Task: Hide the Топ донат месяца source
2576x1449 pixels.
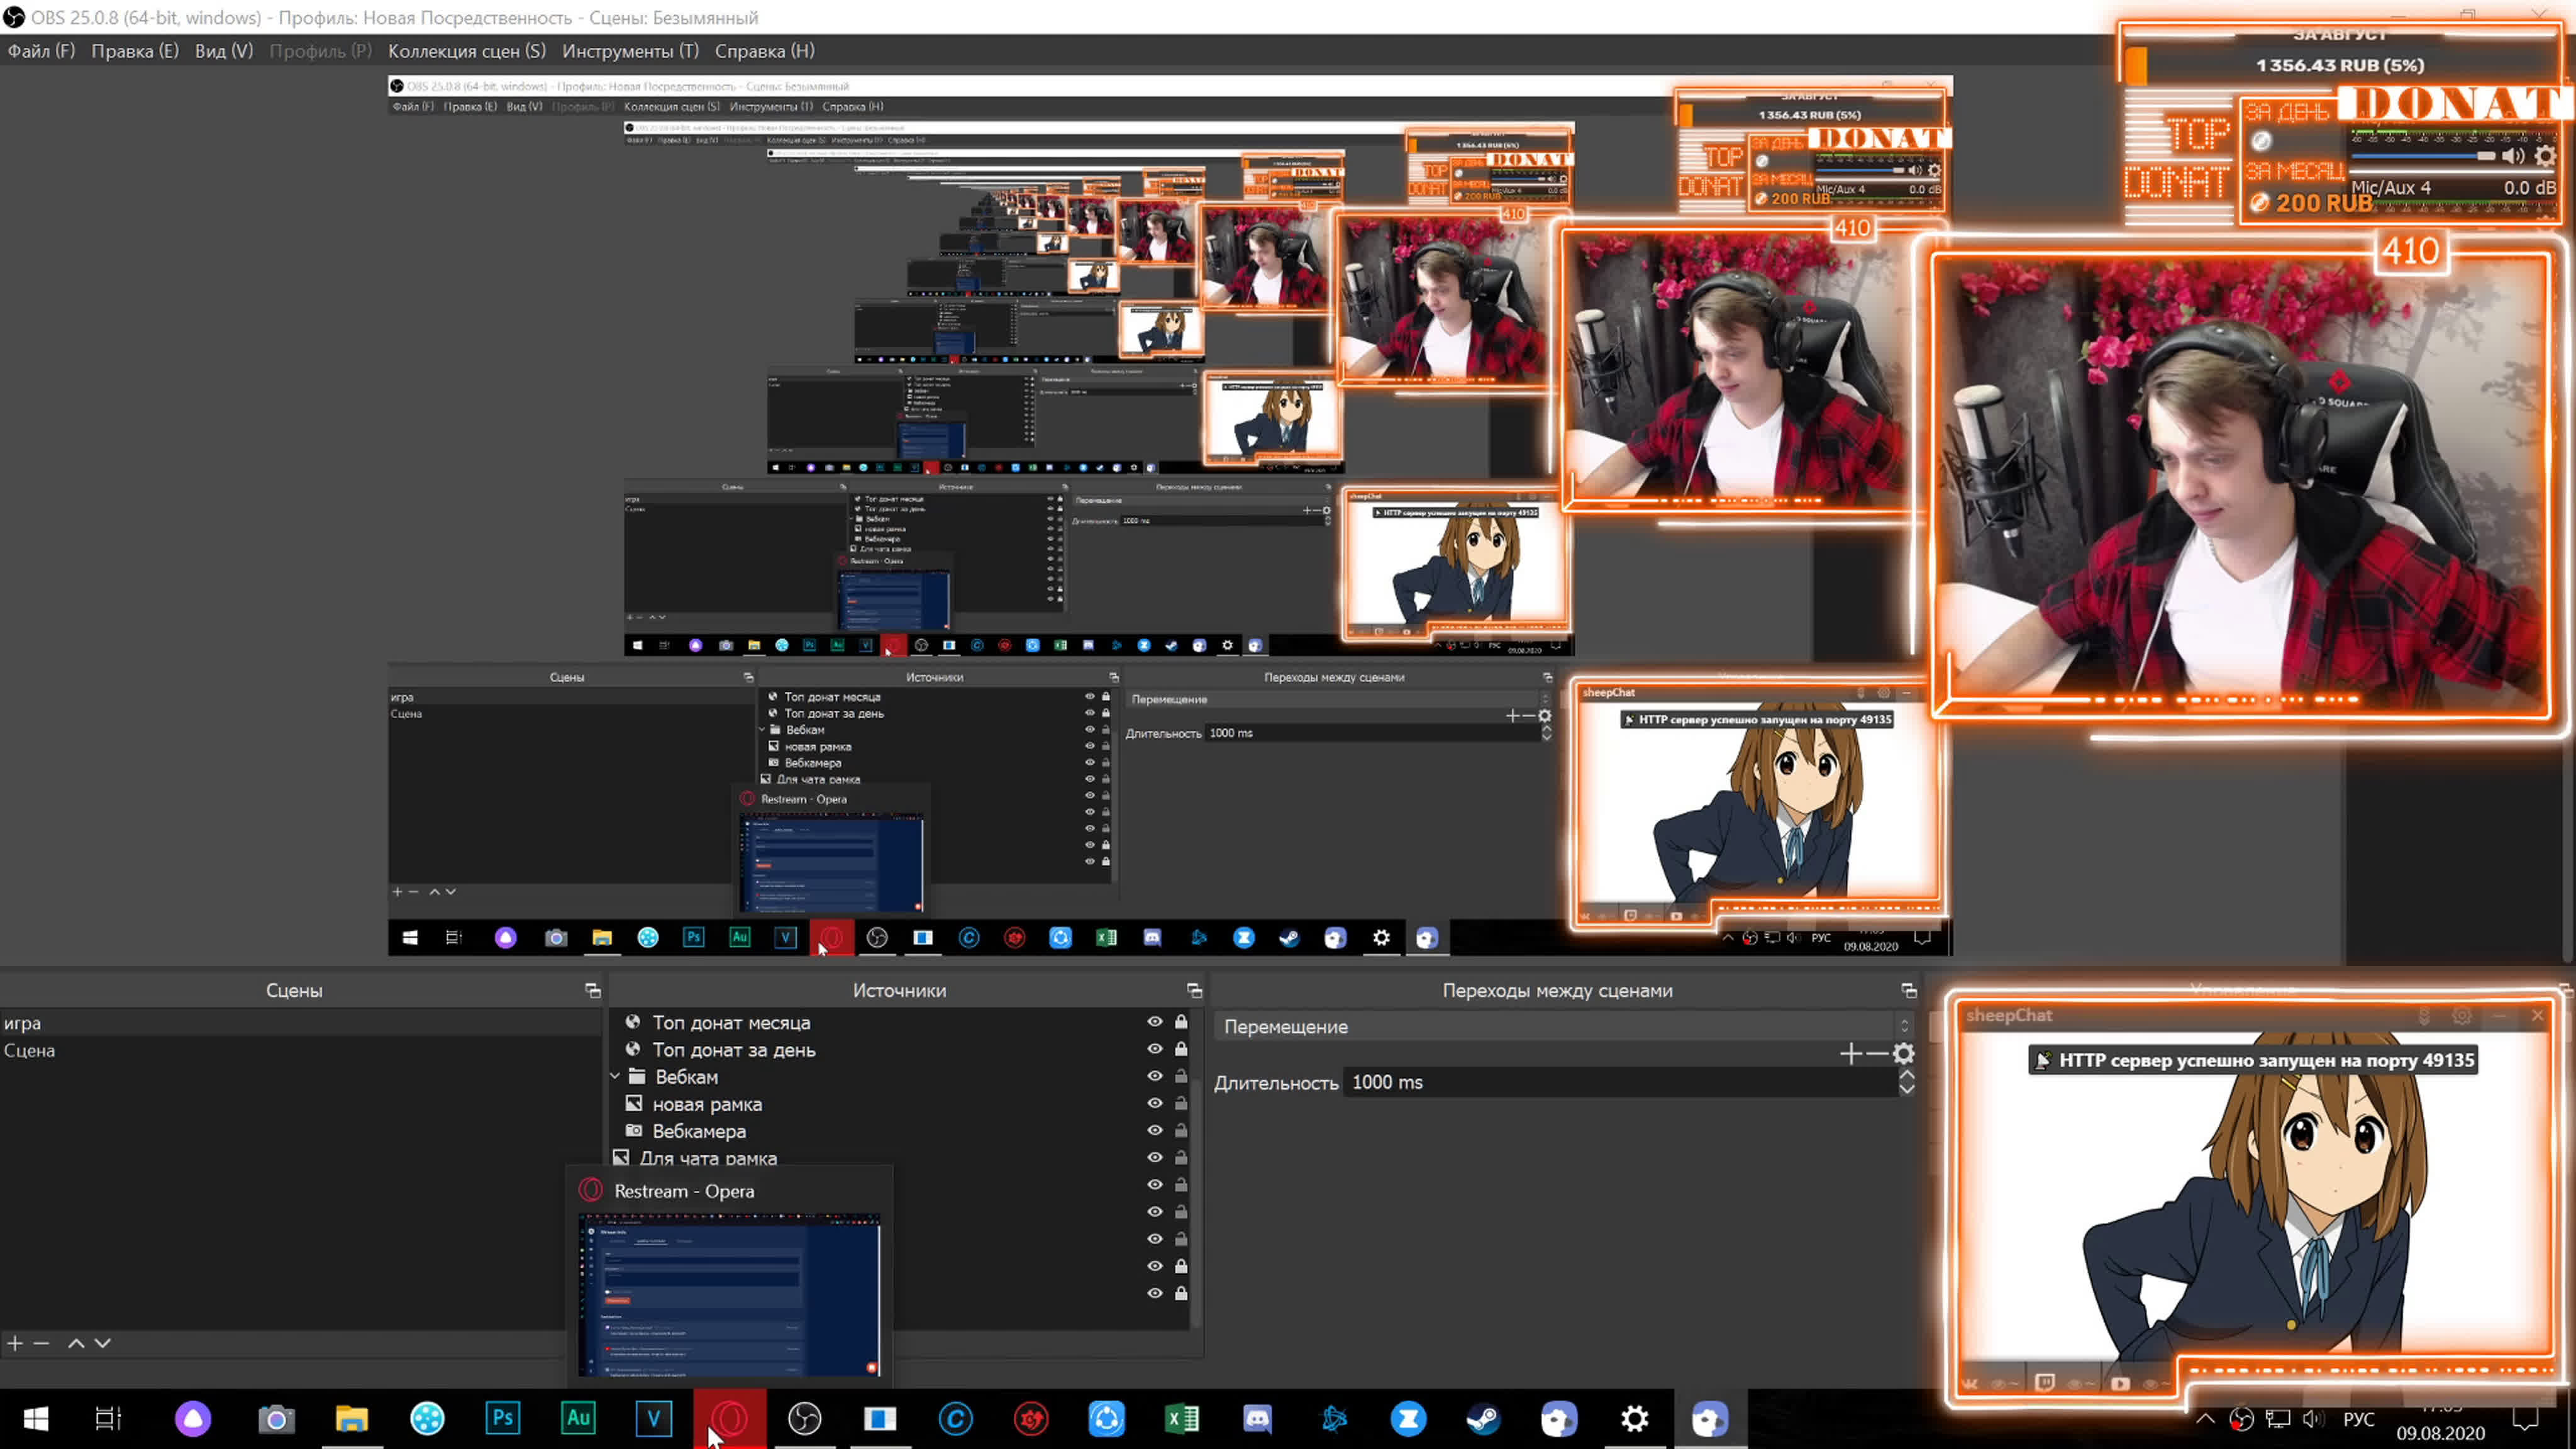Action: pyautogui.click(x=1155, y=1022)
